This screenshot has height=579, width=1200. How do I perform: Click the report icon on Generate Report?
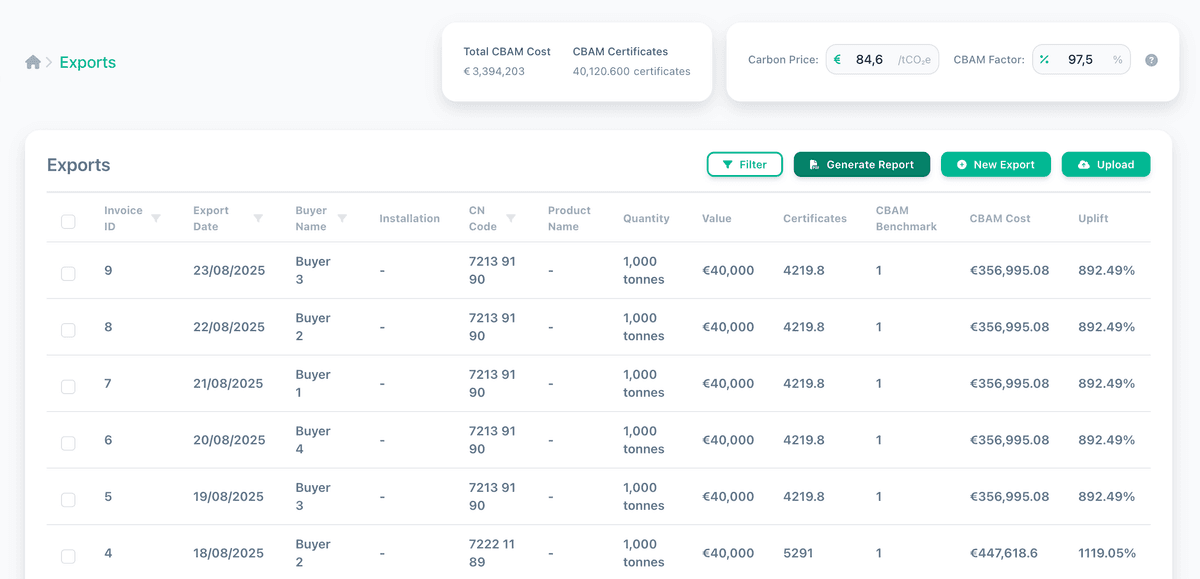(x=812, y=164)
